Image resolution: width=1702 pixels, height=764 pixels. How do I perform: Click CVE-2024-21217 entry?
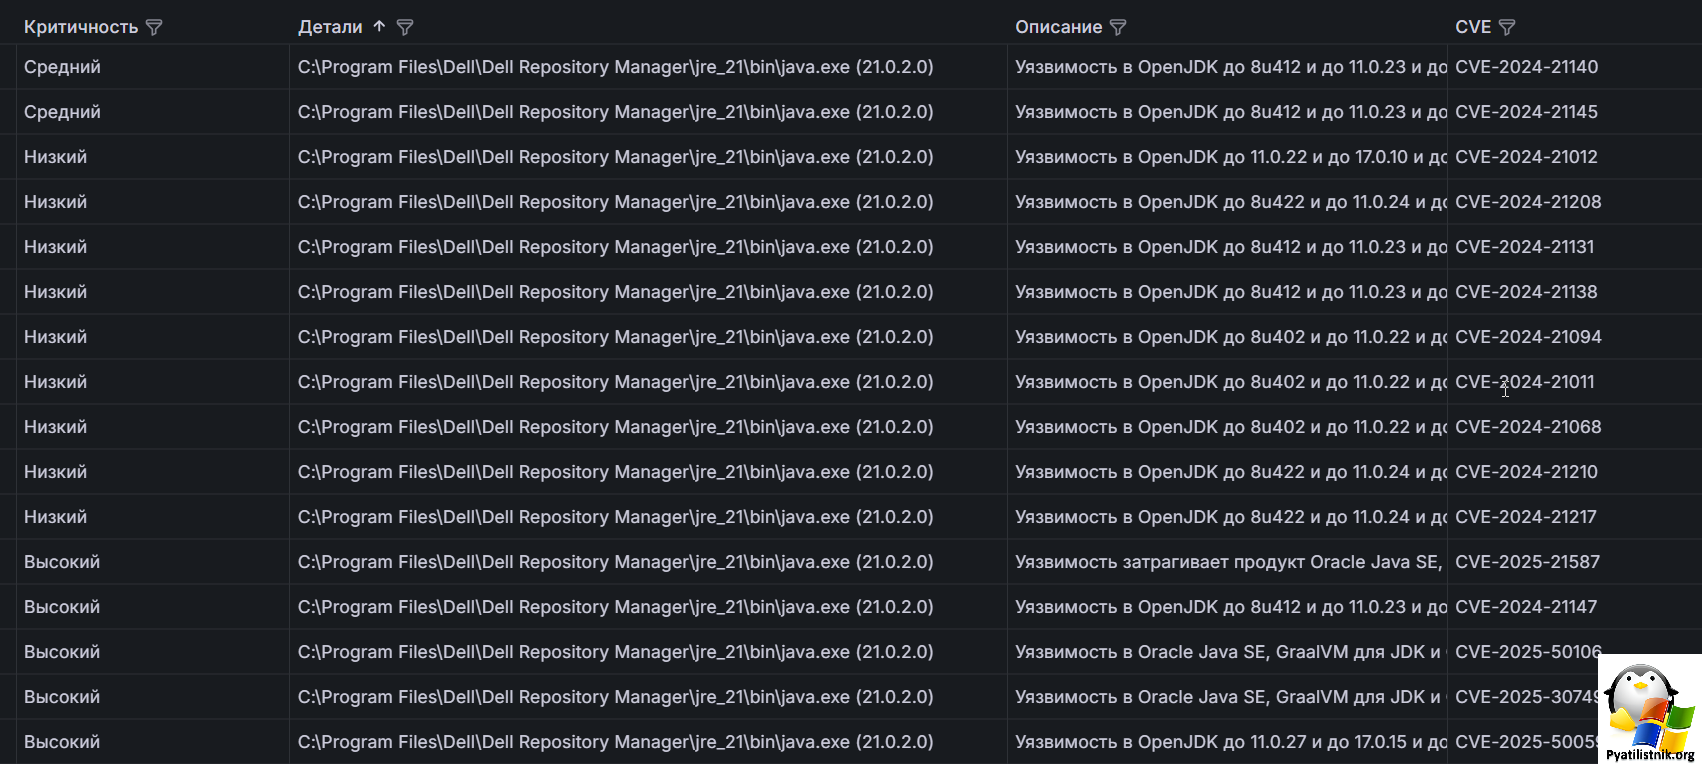coord(1526,517)
